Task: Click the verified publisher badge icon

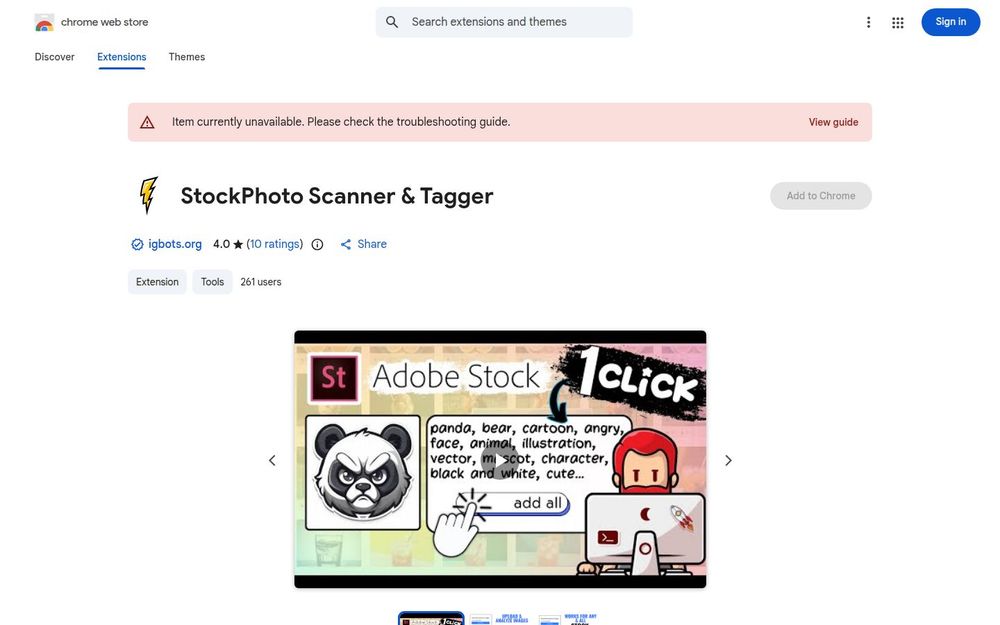Action: (x=137, y=244)
